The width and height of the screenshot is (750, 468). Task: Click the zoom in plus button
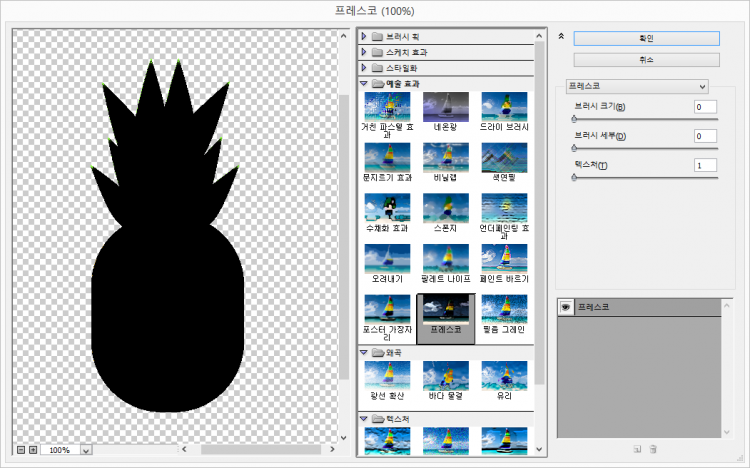point(33,450)
